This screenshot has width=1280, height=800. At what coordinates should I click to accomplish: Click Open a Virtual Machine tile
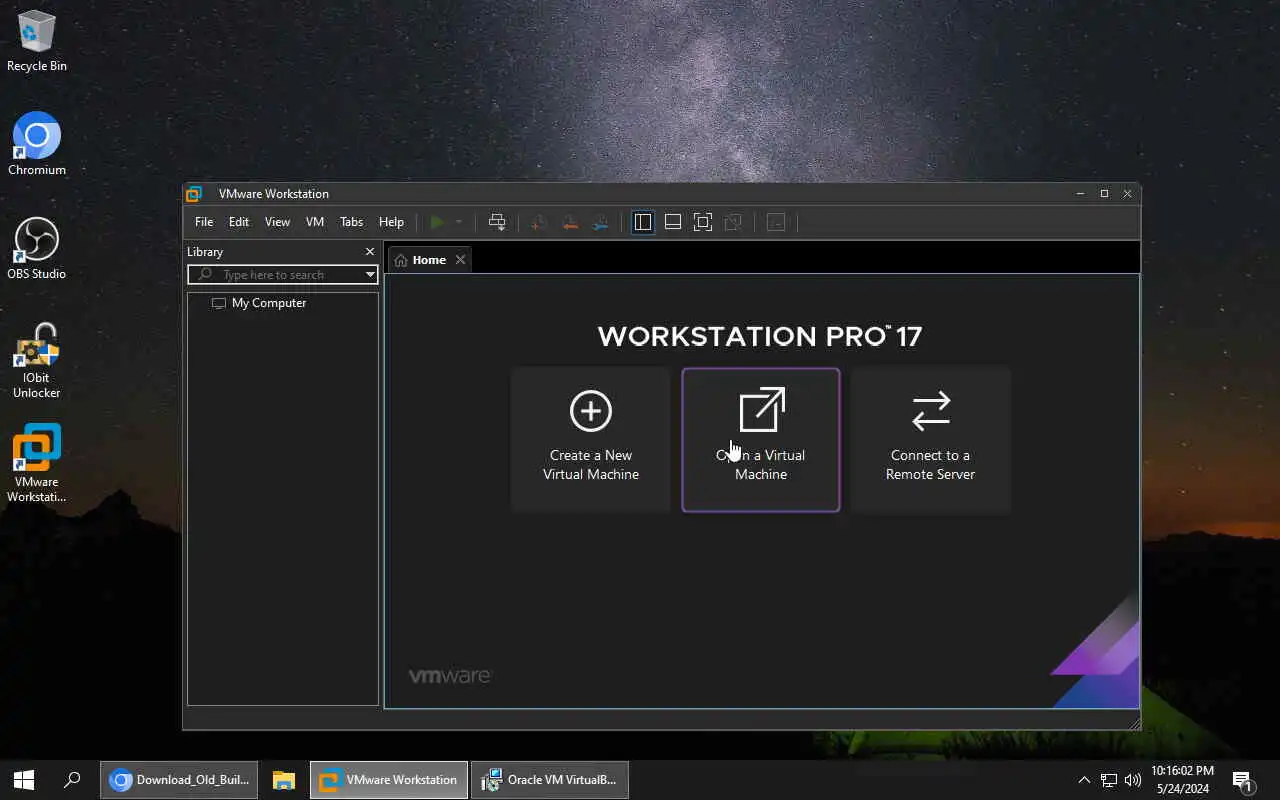[761, 440]
